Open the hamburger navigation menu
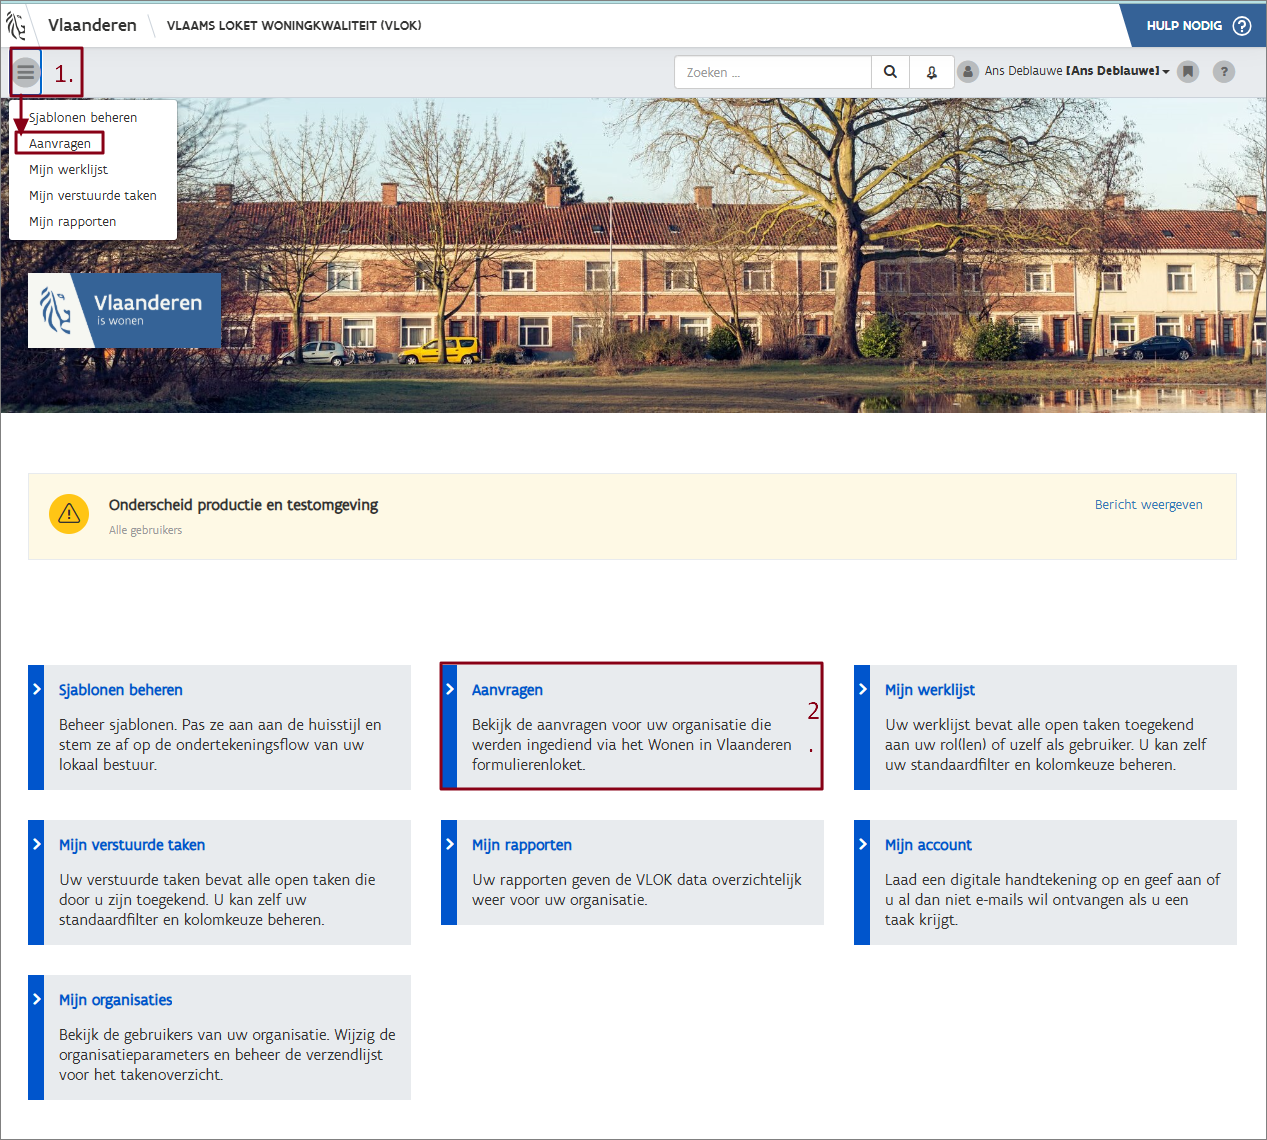Image resolution: width=1267 pixels, height=1140 pixels. [26, 72]
